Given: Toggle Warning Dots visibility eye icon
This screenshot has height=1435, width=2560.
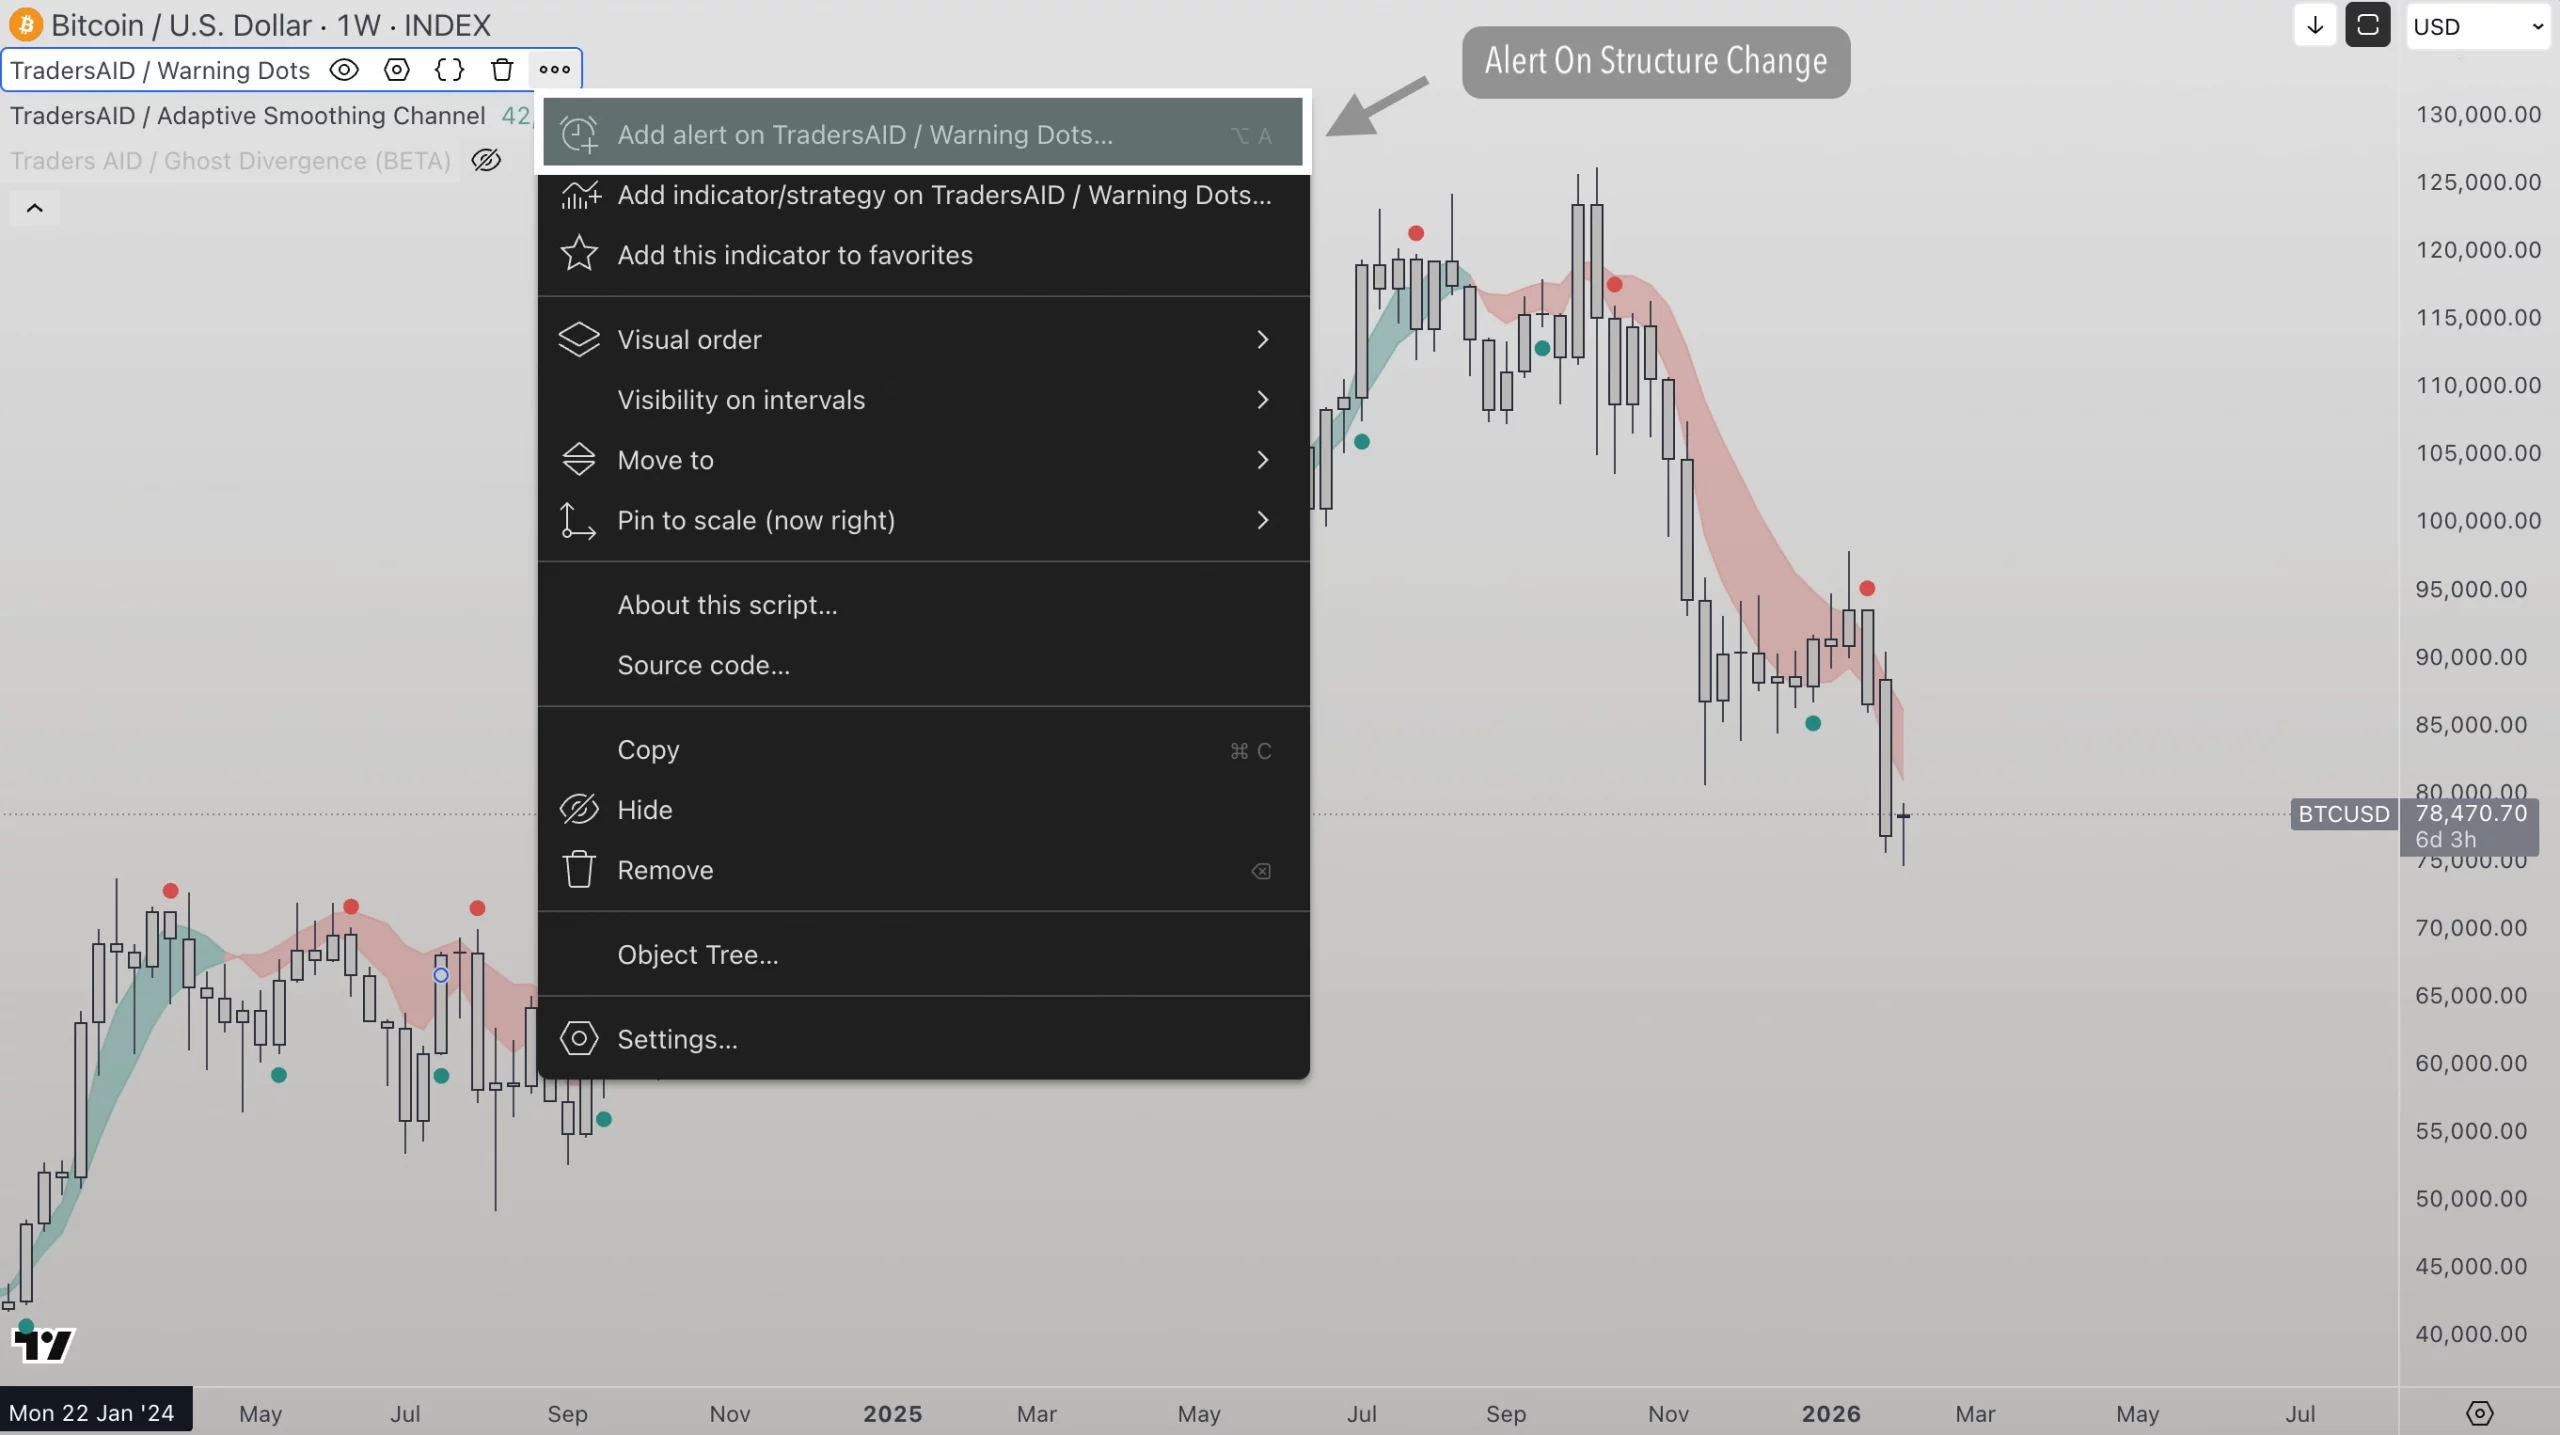Looking at the screenshot, I should coord(344,70).
